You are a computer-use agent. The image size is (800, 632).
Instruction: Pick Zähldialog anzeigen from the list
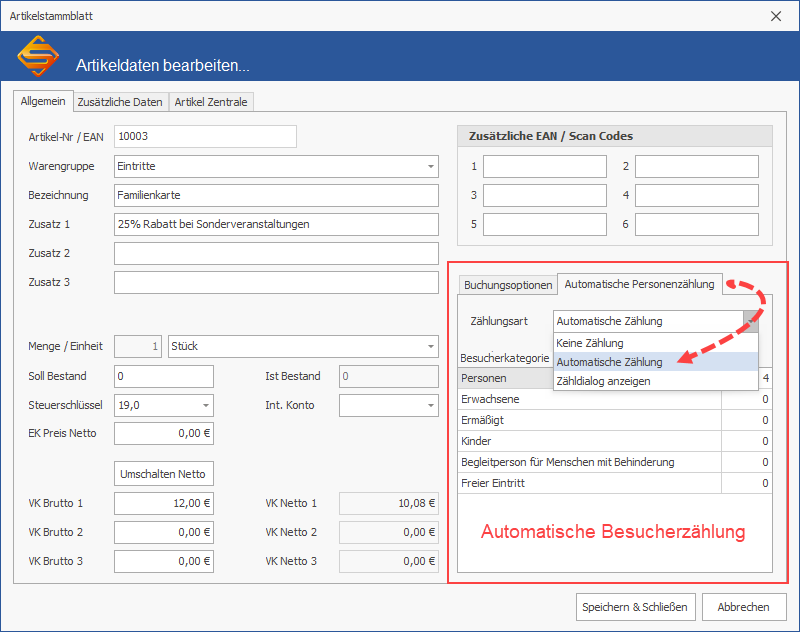603,381
